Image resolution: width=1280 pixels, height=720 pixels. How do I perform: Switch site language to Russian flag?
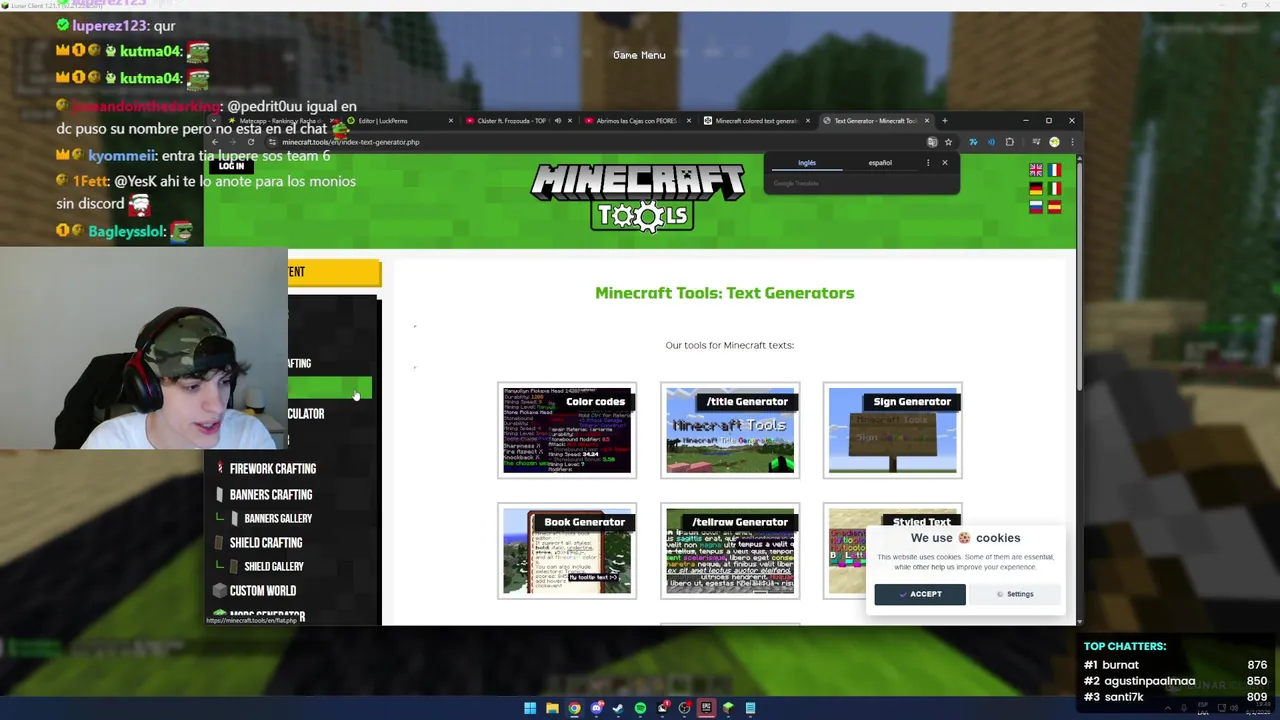(1036, 207)
